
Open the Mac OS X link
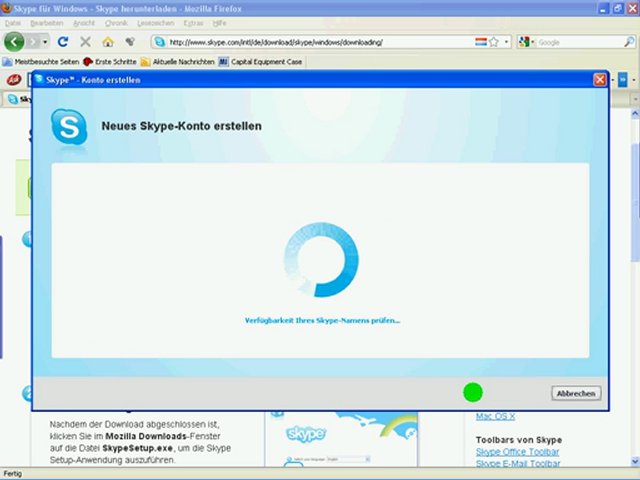495,416
